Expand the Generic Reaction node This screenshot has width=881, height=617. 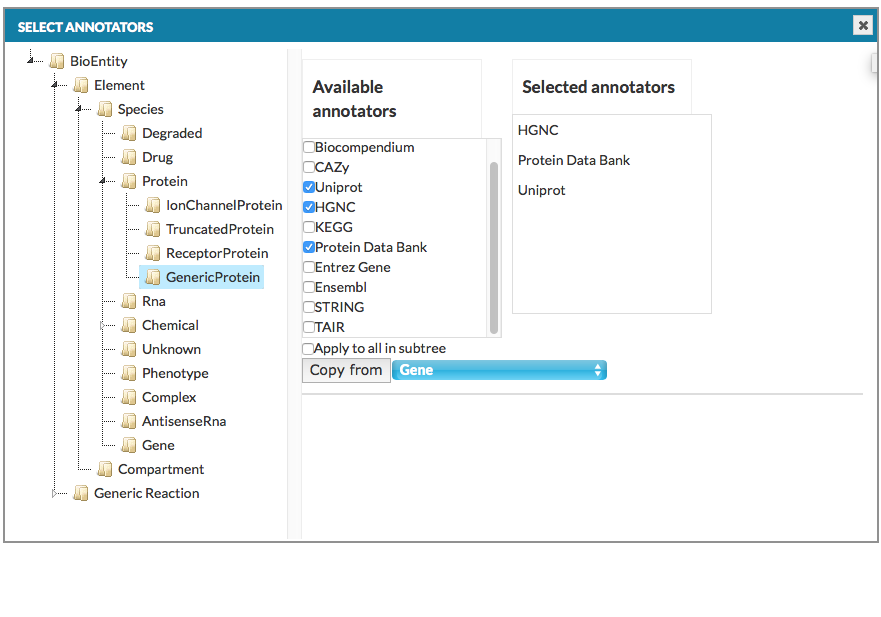(x=56, y=493)
